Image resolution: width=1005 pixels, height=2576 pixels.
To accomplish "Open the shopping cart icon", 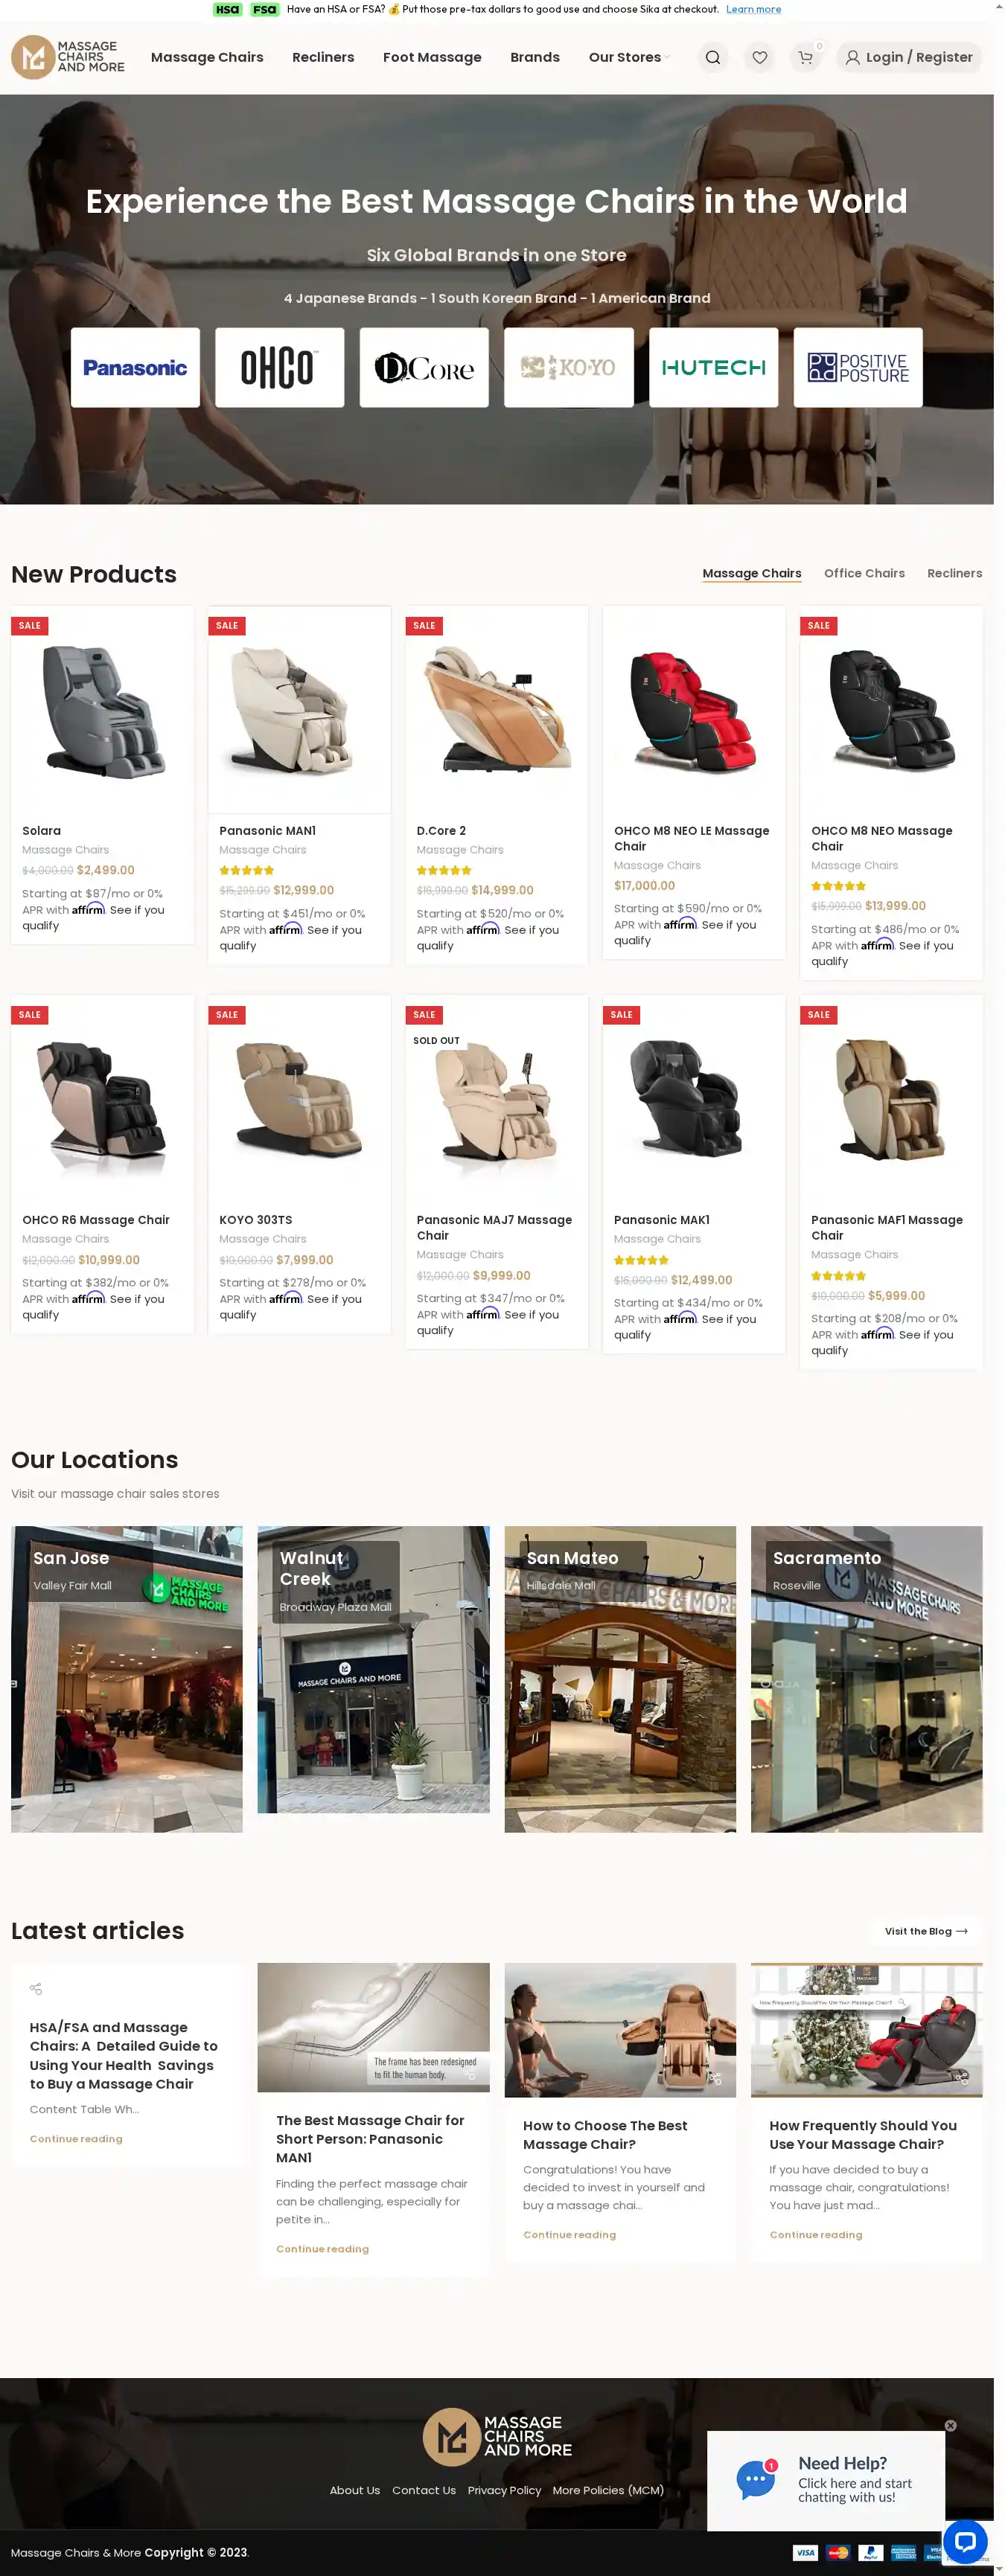I will [x=805, y=58].
